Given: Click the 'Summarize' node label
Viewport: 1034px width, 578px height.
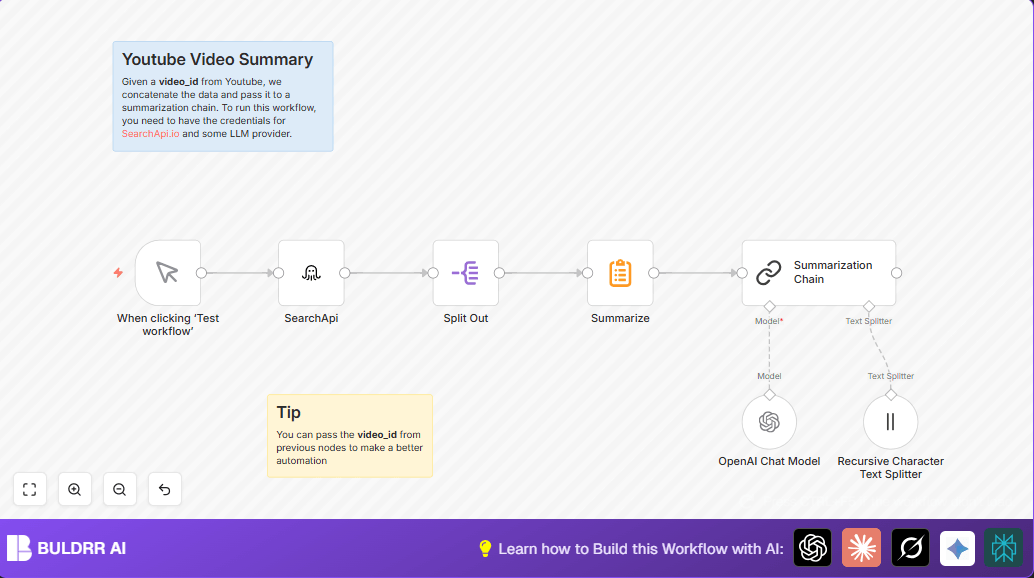Looking at the screenshot, I should [x=620, y=318].
